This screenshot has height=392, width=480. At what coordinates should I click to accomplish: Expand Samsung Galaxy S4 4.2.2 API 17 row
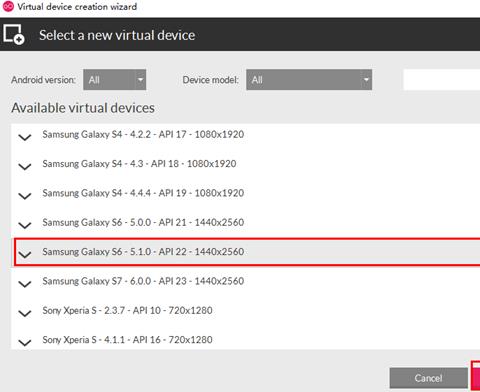25,137
